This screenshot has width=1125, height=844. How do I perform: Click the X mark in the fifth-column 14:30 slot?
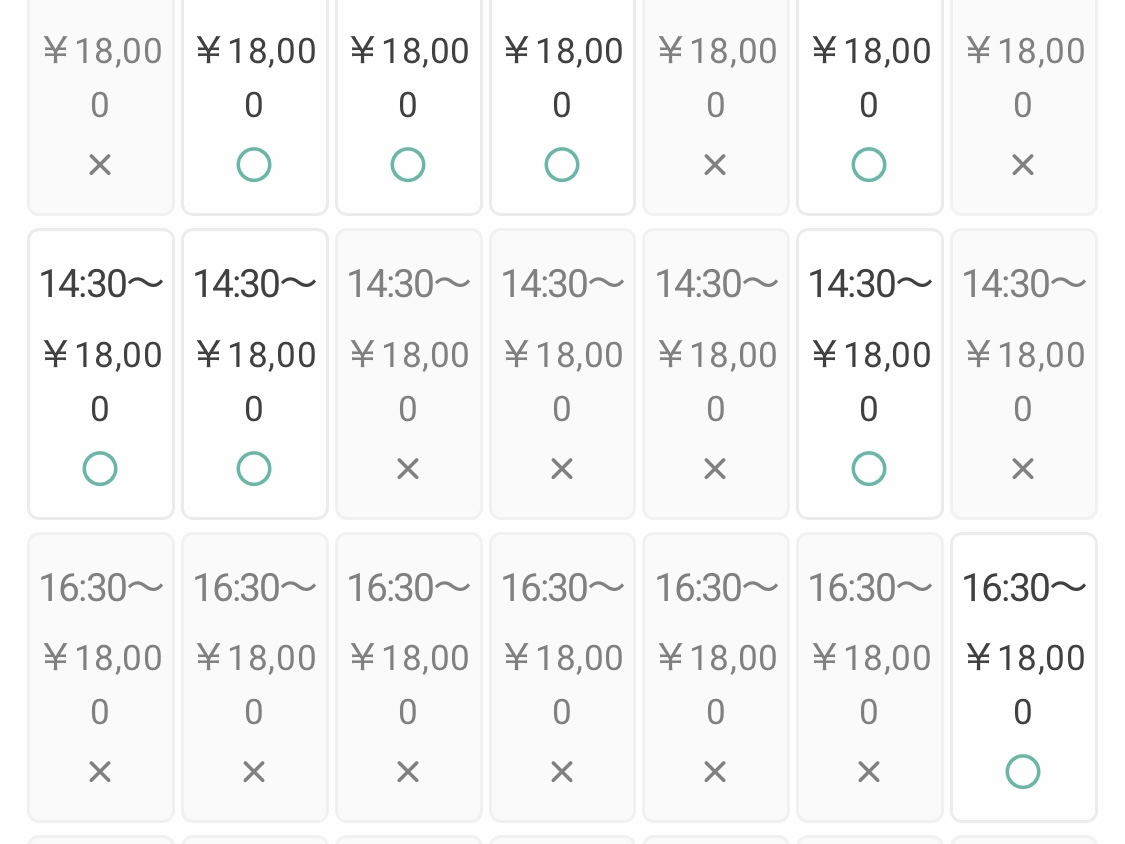tap(715, 468)
